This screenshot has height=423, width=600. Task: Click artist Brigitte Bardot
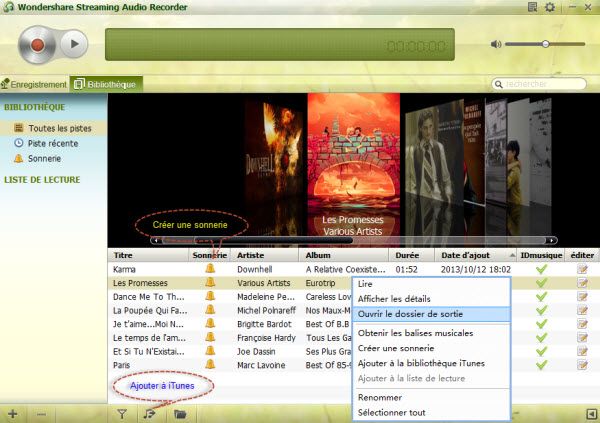point(264,324)
